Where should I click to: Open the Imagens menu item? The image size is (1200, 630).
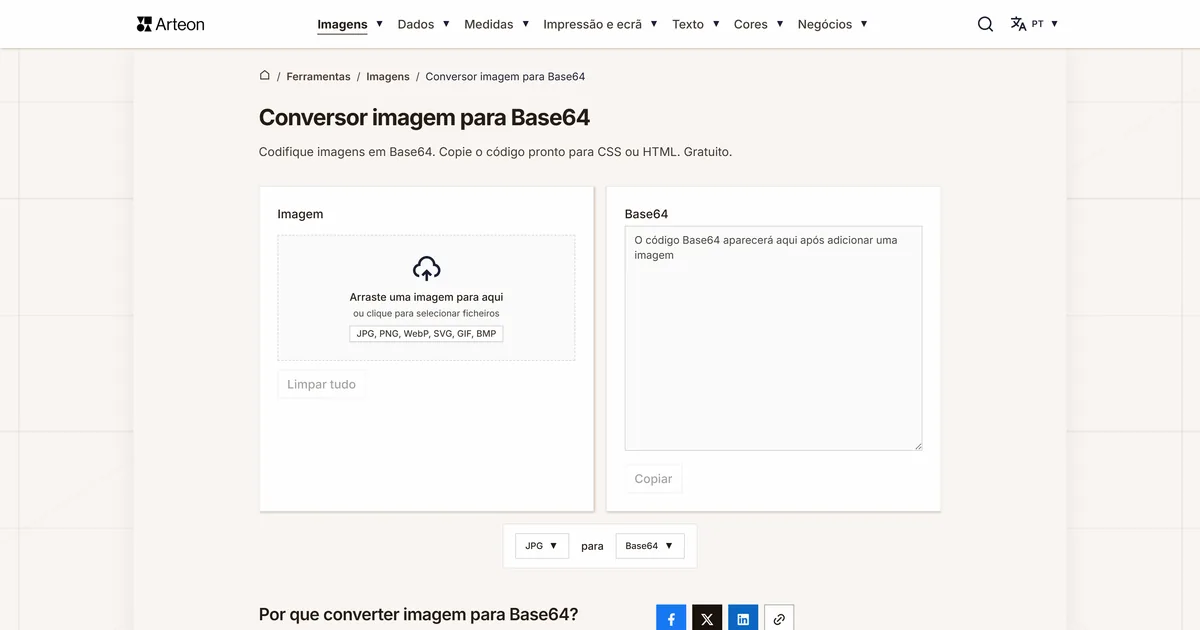342,24
